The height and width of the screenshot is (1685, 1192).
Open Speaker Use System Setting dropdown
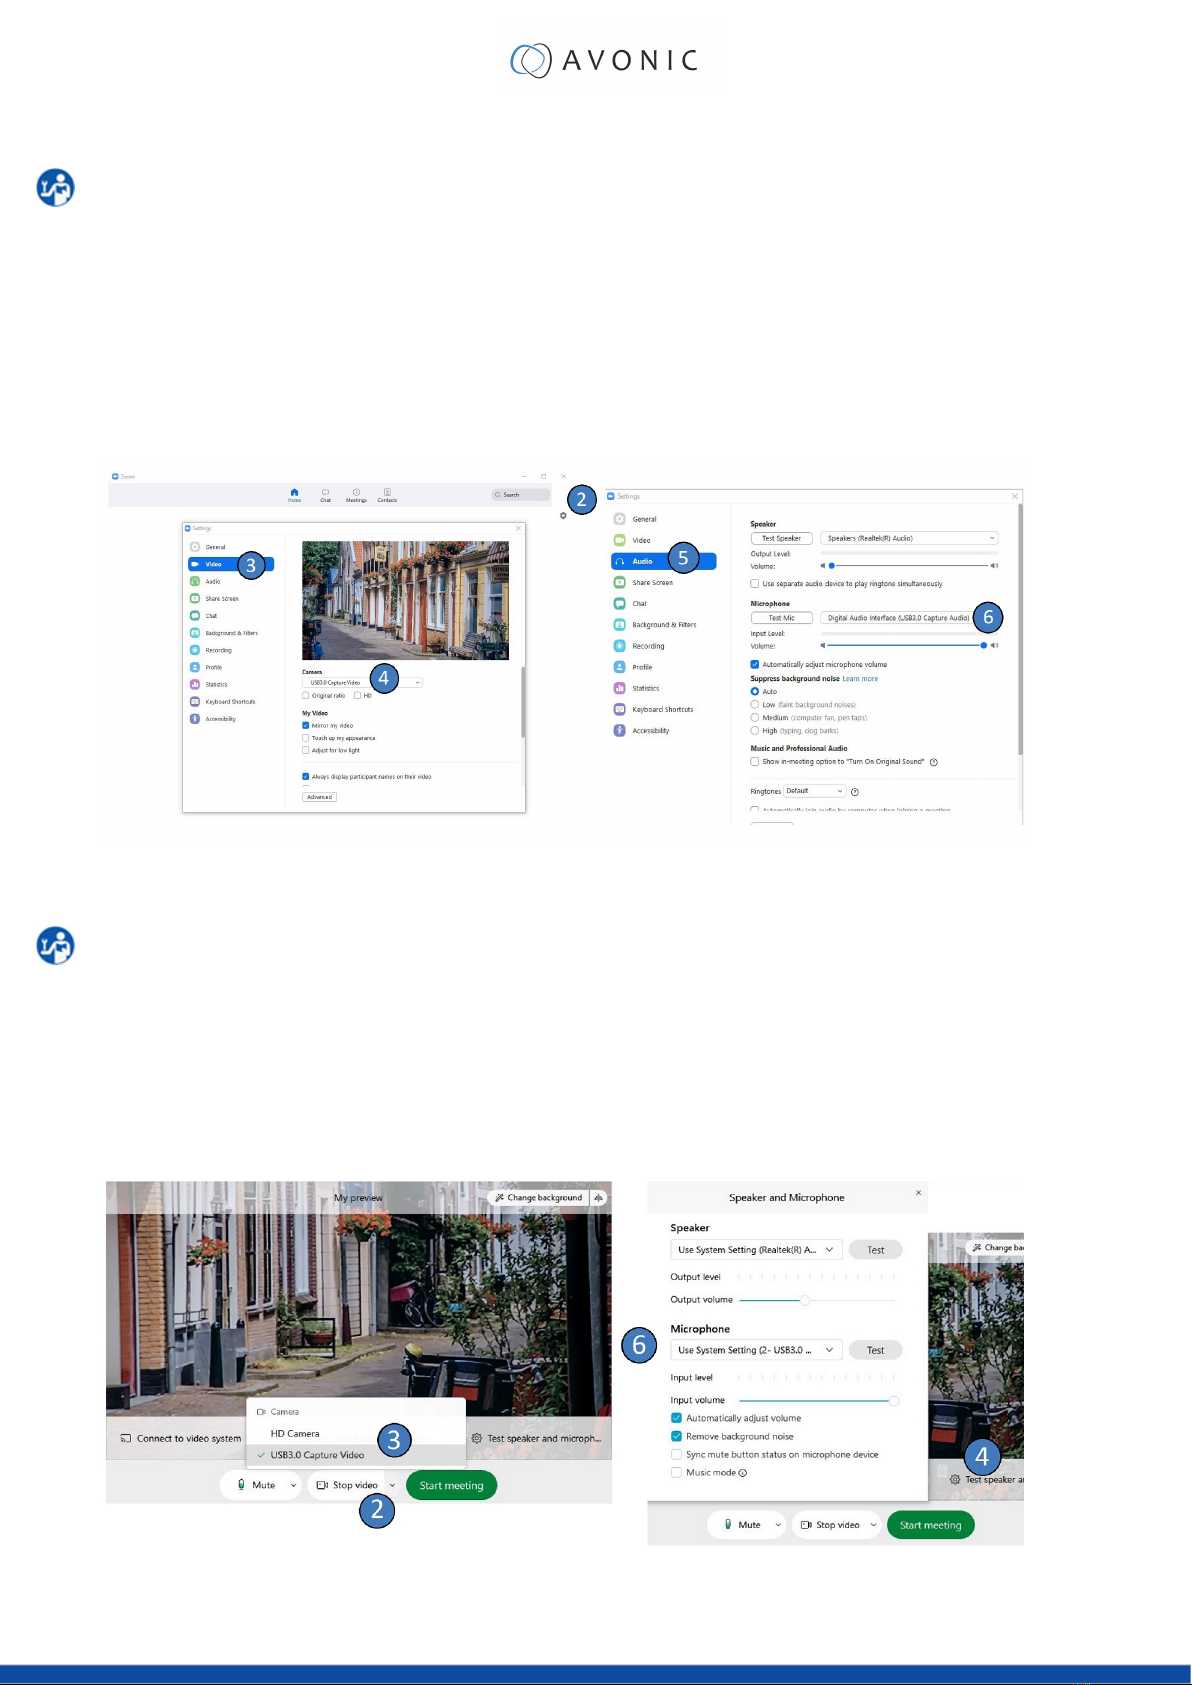(756, 1250)
